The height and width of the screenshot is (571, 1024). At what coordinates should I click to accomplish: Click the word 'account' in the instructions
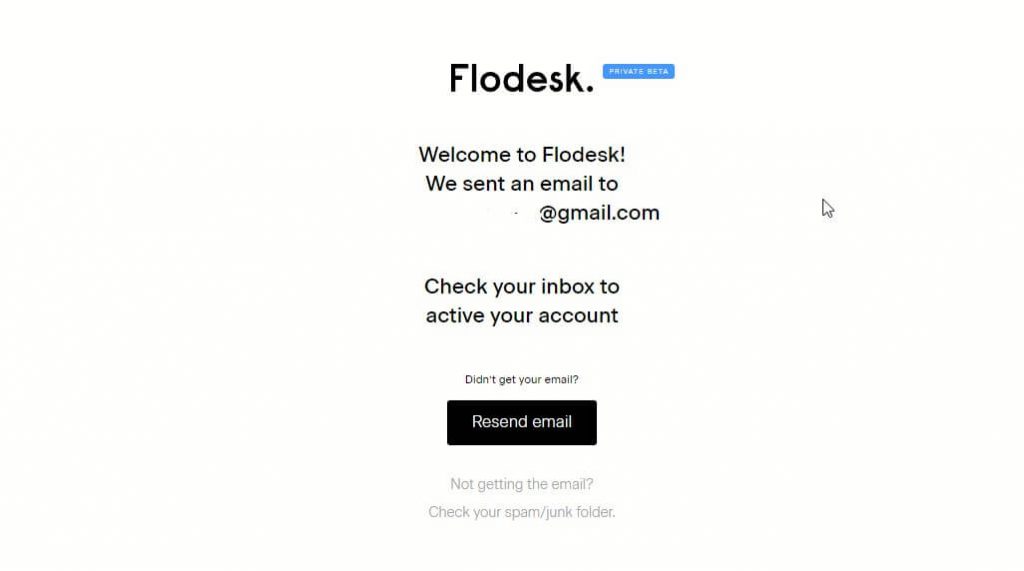578,316
